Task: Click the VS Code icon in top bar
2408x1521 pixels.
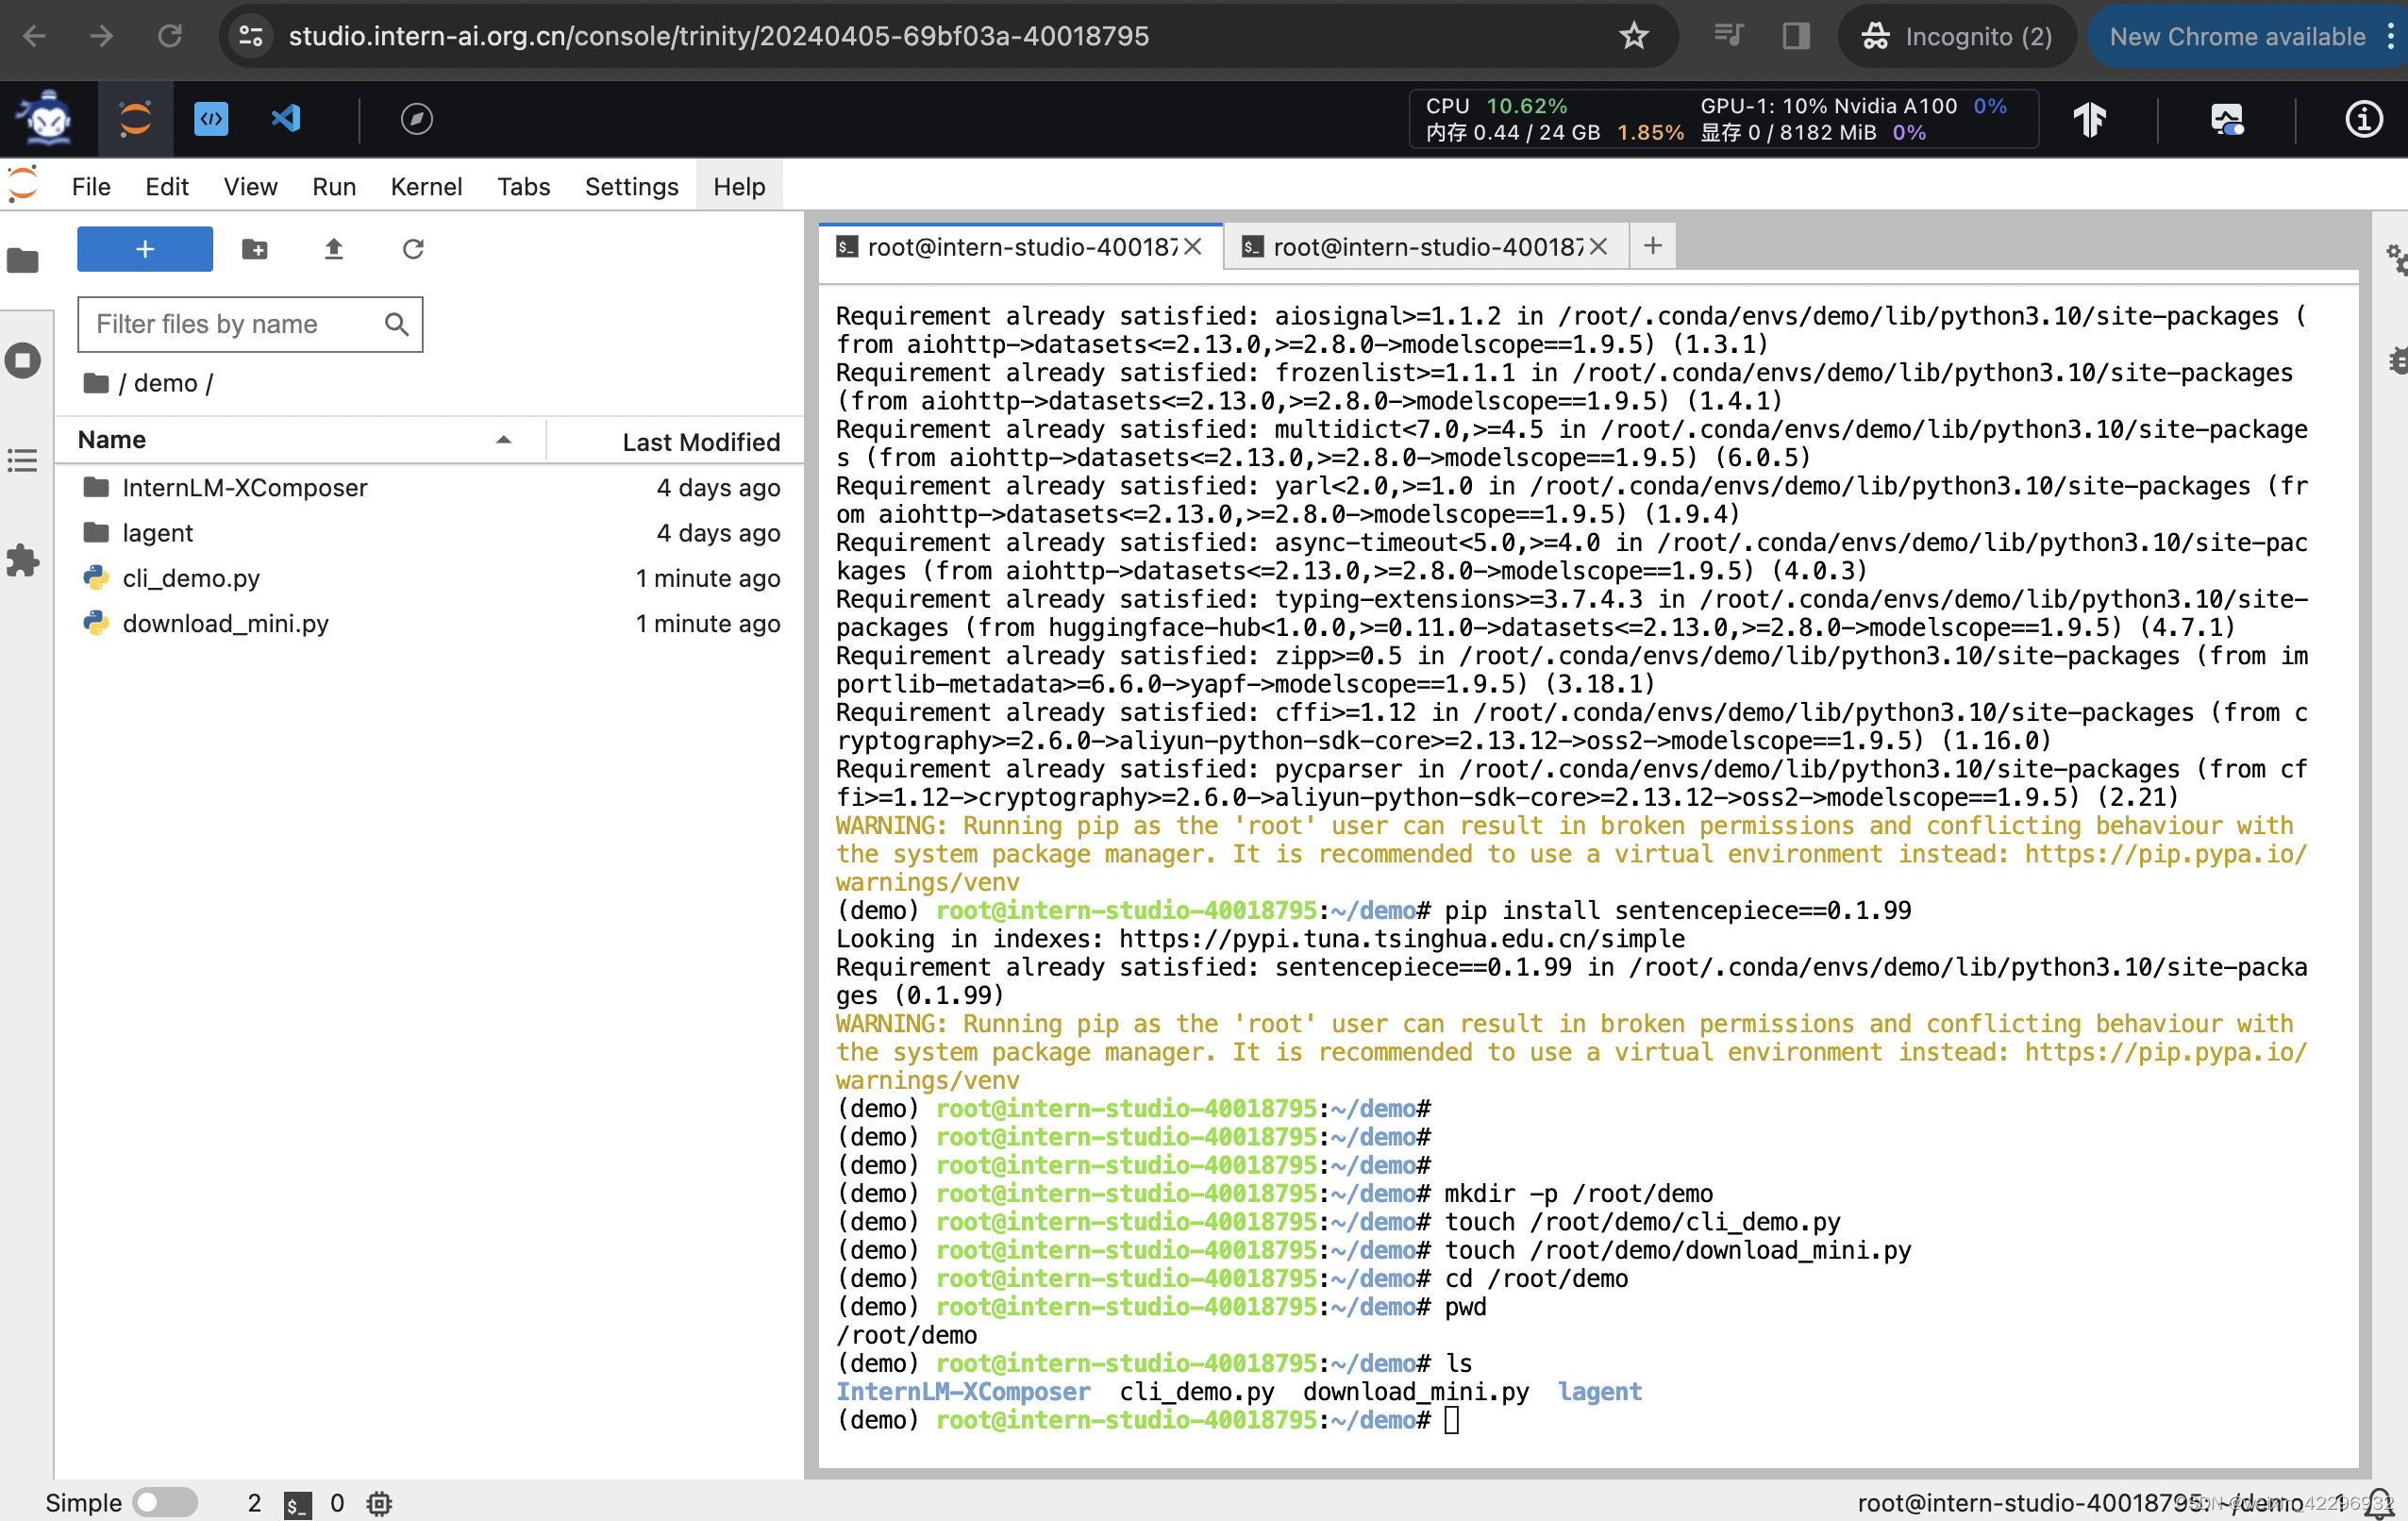Action: (286, 119)
